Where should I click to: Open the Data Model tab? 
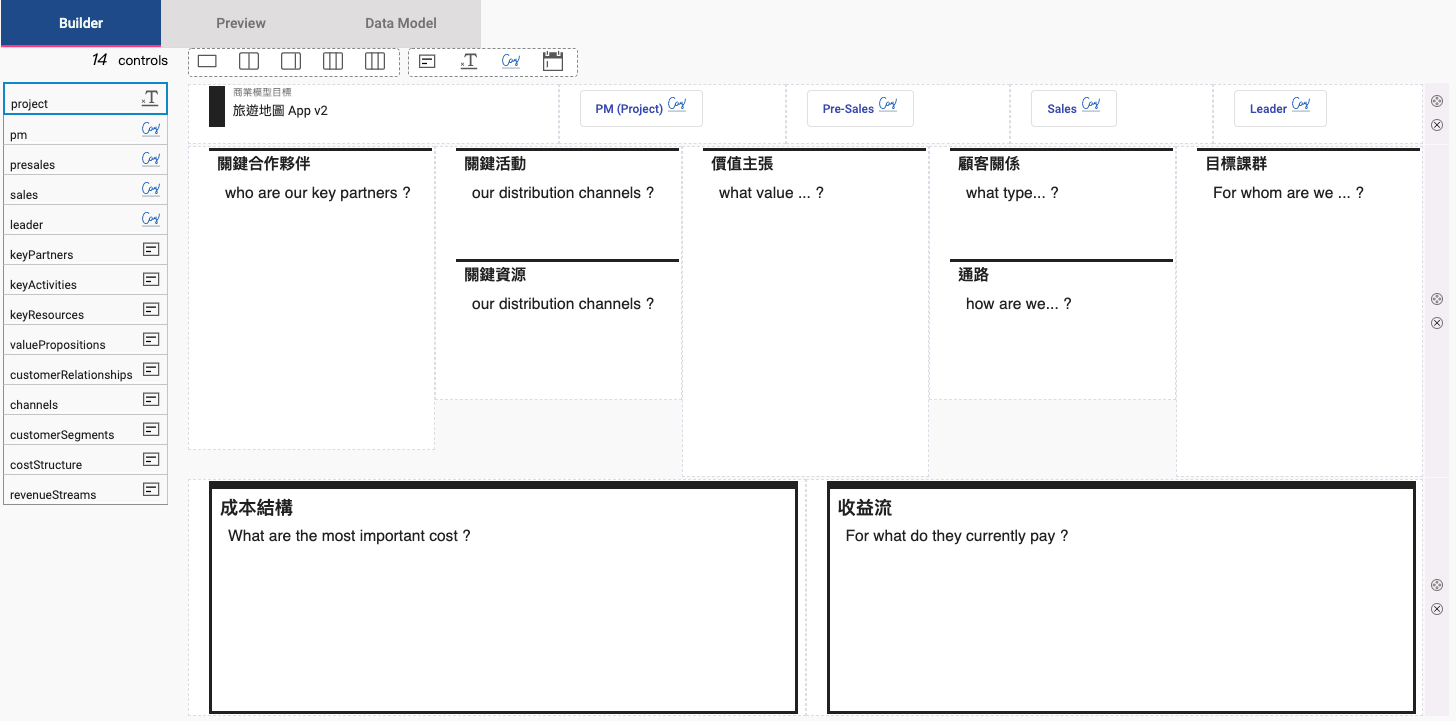pyautogui.click(x=401, y=23)
